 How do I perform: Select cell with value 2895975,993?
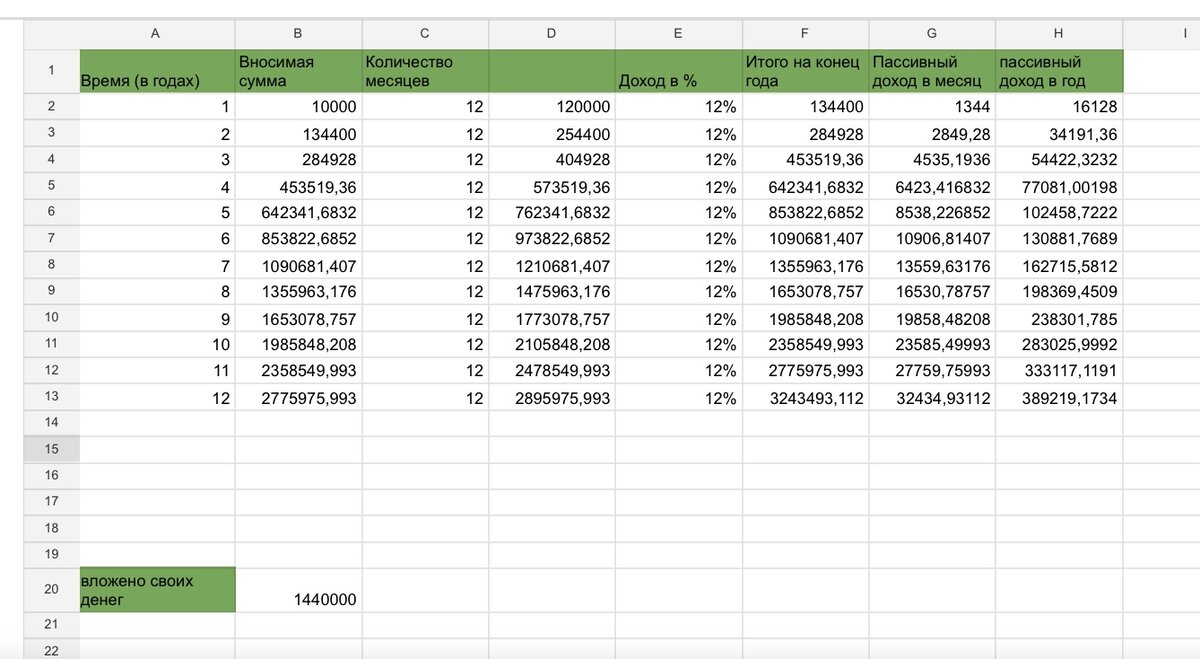pos(551,397)
